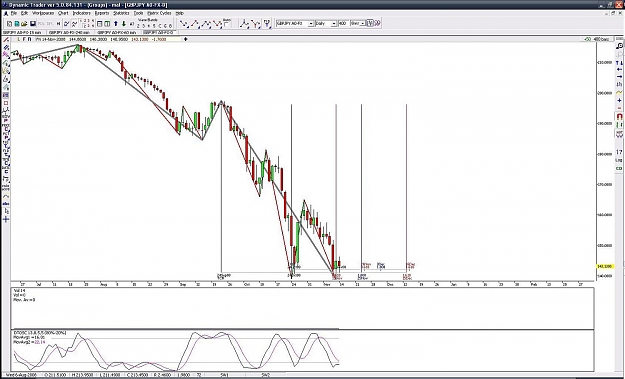The width and height of the screenshot is (625, 379).
Task: Click the green down arrow icon
Action: point(124,24)
